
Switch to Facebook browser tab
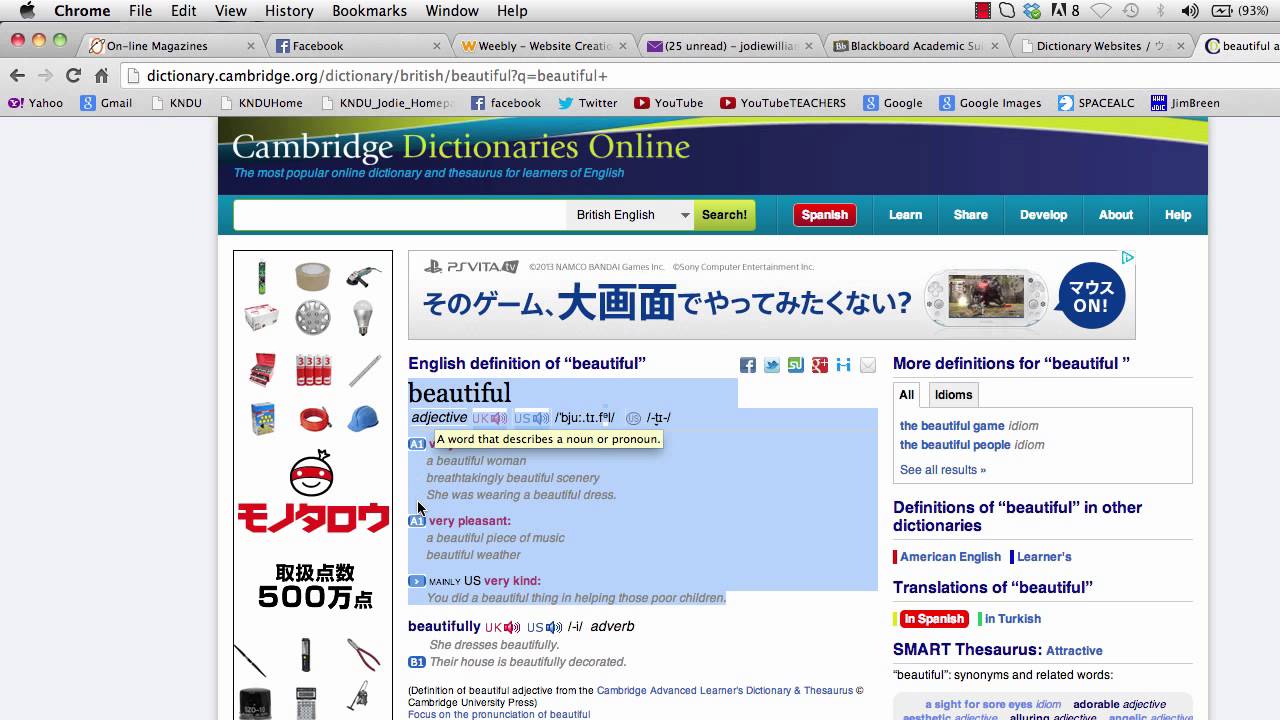click(x=358, y=46)
